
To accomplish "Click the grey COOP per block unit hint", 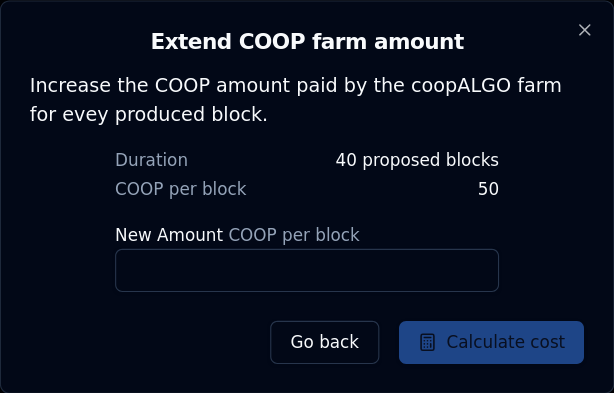I will point(294,235).
